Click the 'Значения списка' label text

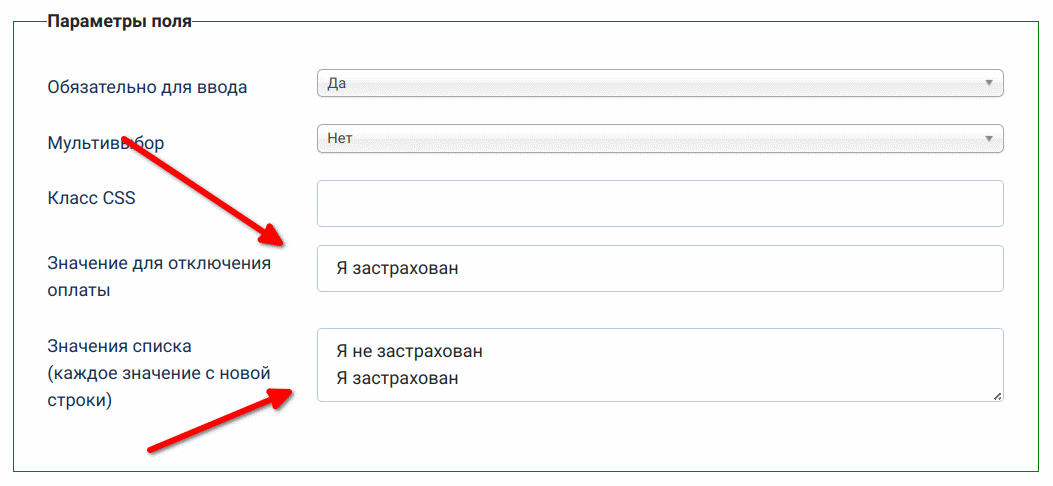119,346
